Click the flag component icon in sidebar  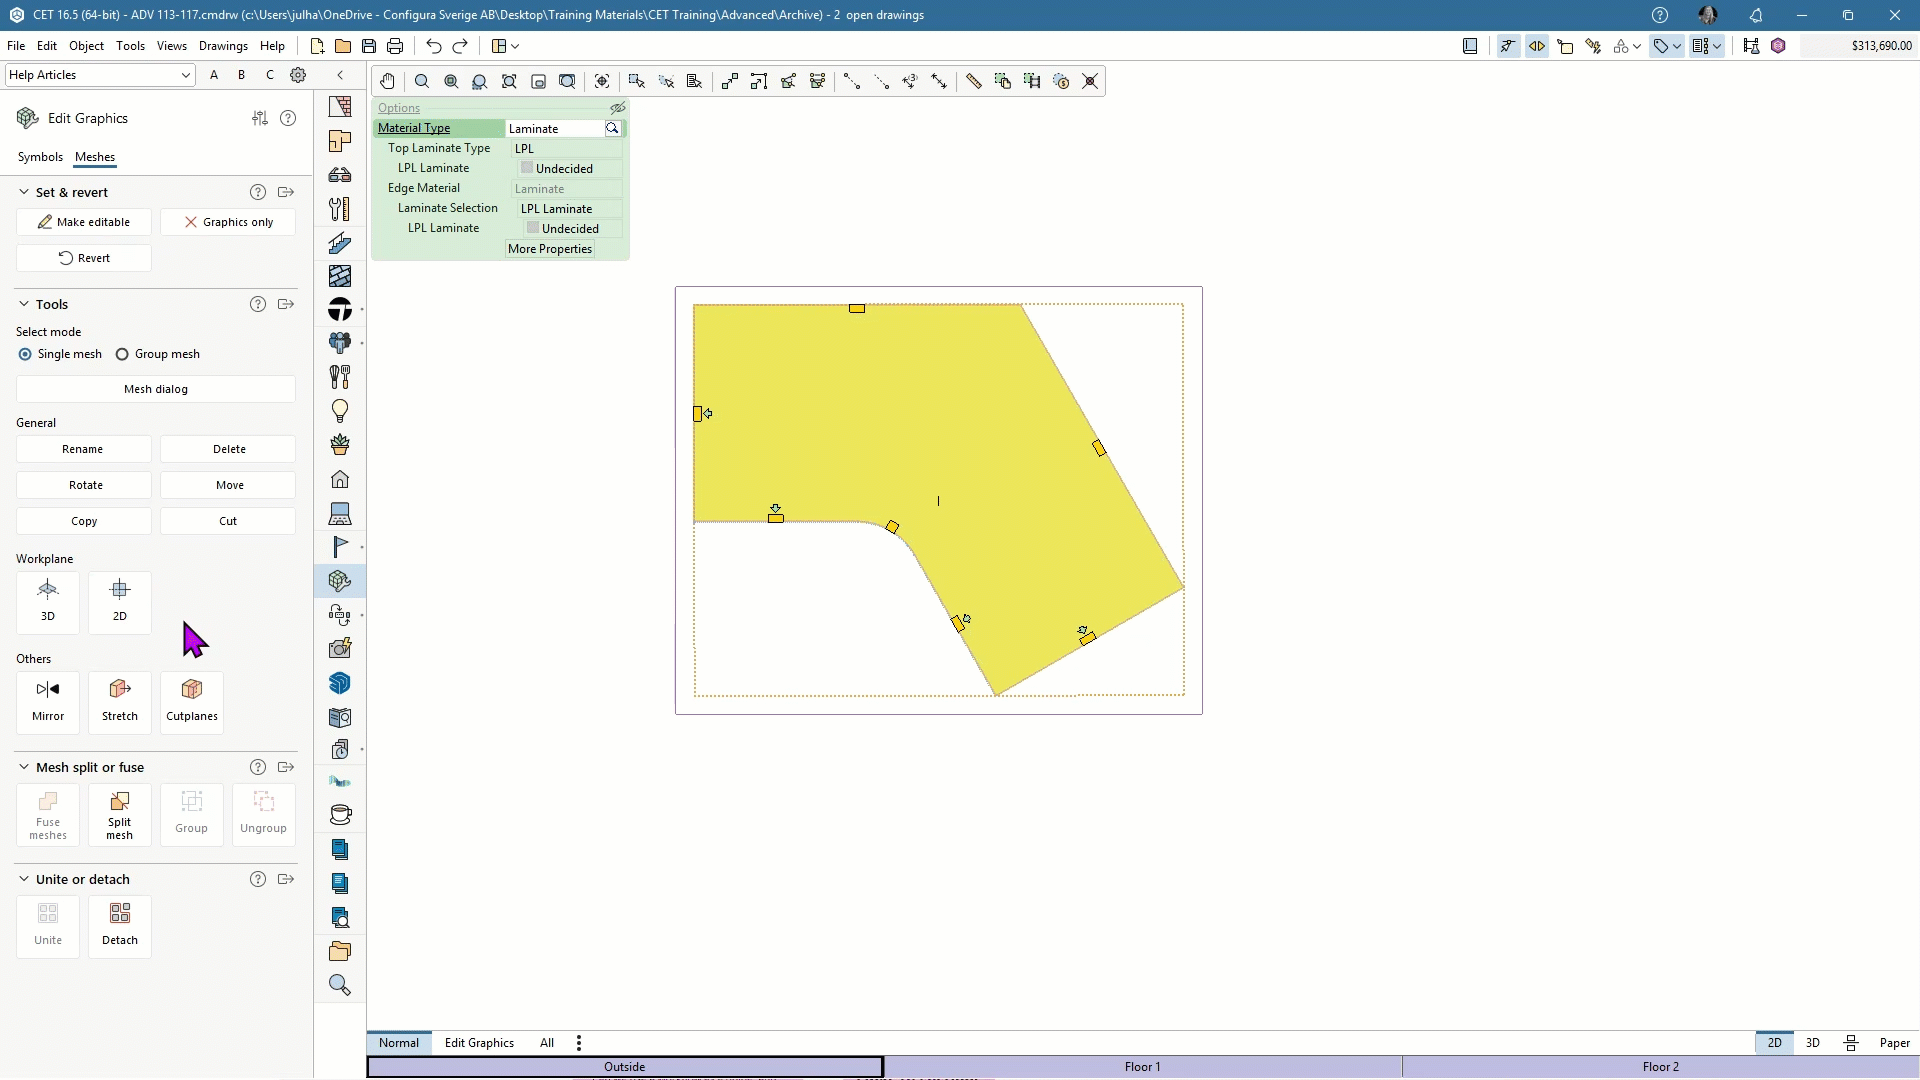340,547
